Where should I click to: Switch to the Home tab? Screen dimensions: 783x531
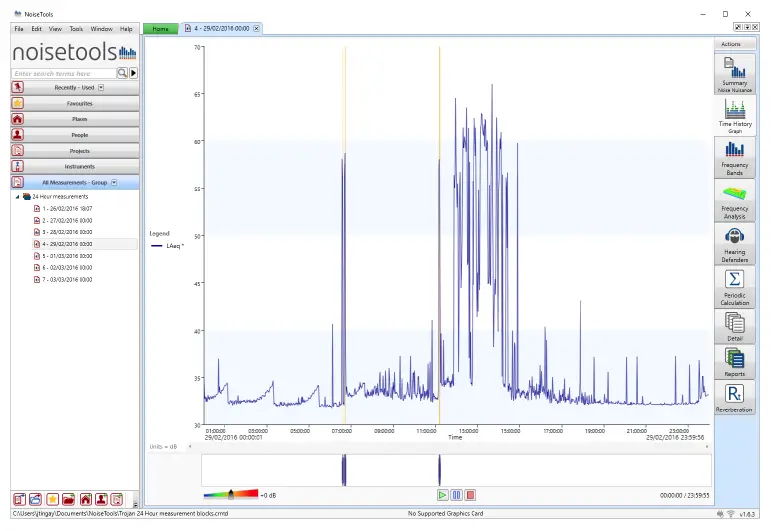click(x=160, y=29)
